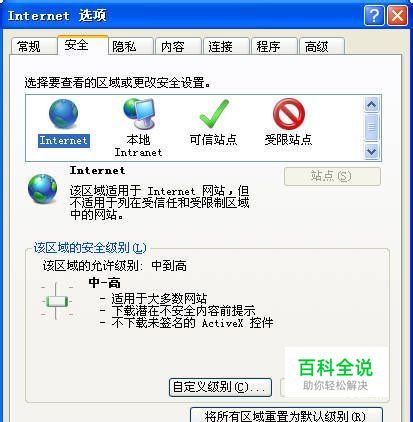Click 将所有区域重置为默认级别(R) button
Viewport: 413px width, 422px height.
tap(286, 415)
